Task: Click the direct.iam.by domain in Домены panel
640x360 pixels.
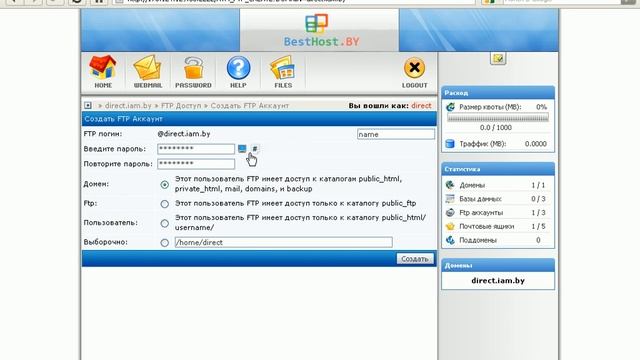Action: click(498, 280)
